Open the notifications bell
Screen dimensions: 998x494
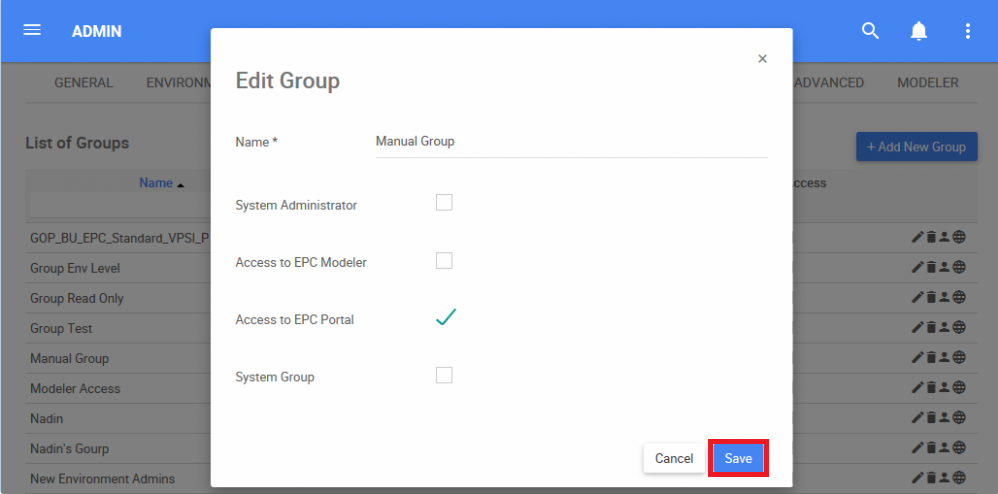918,31
